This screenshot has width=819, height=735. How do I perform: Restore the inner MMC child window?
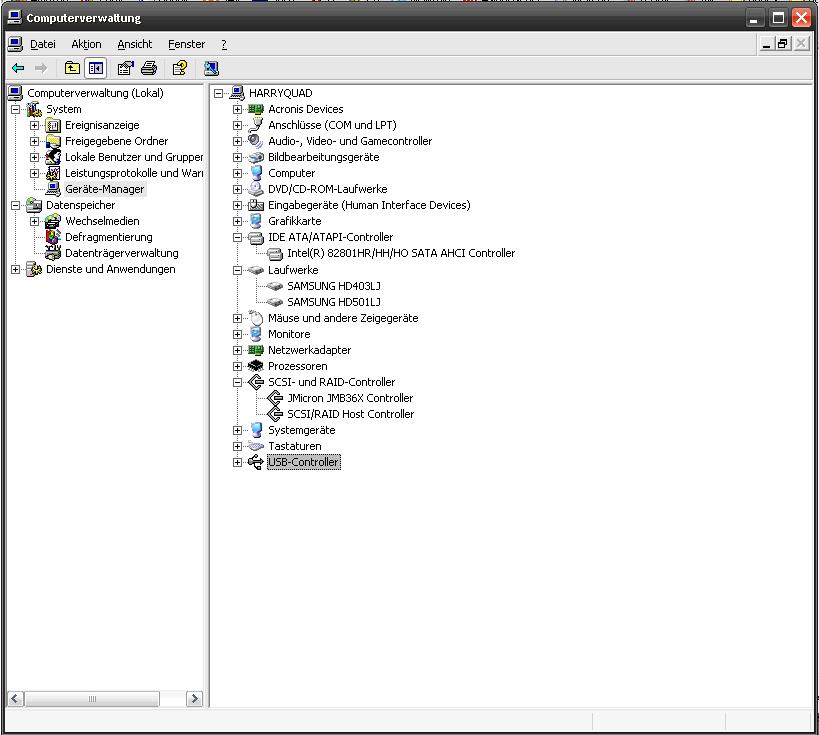coord(782,44)
